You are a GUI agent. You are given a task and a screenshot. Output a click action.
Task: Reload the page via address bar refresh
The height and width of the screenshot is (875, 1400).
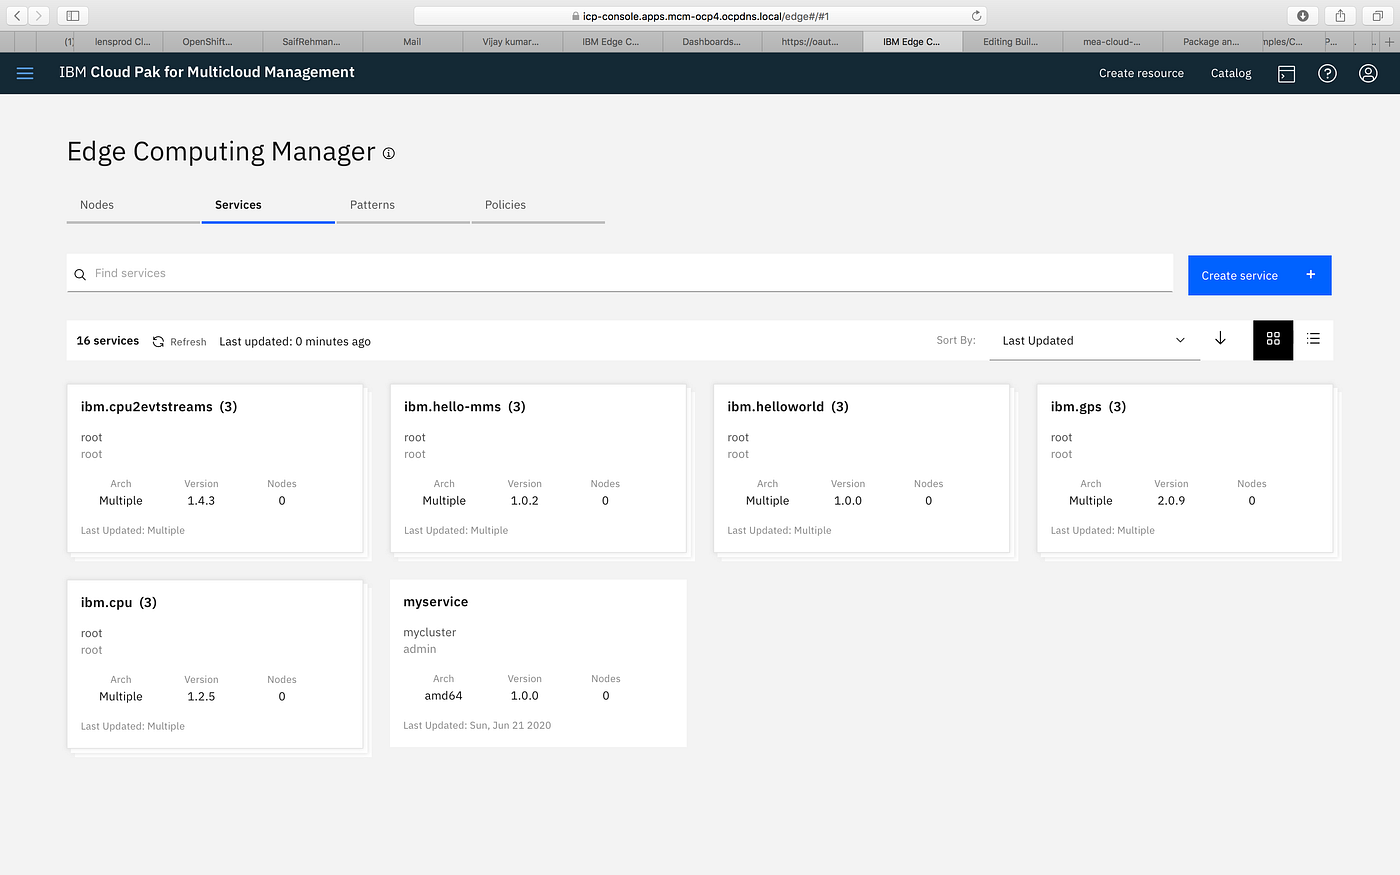pos(977,15)
